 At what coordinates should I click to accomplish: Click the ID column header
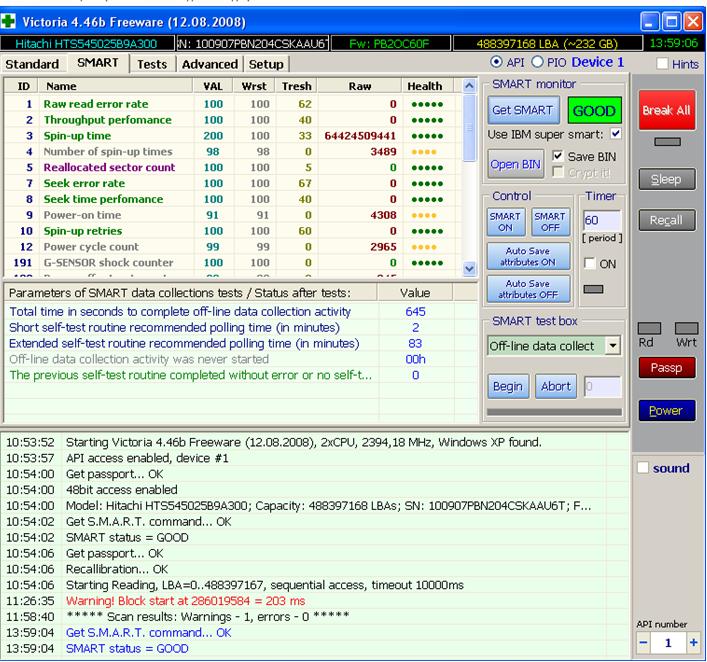pos(23,86)
